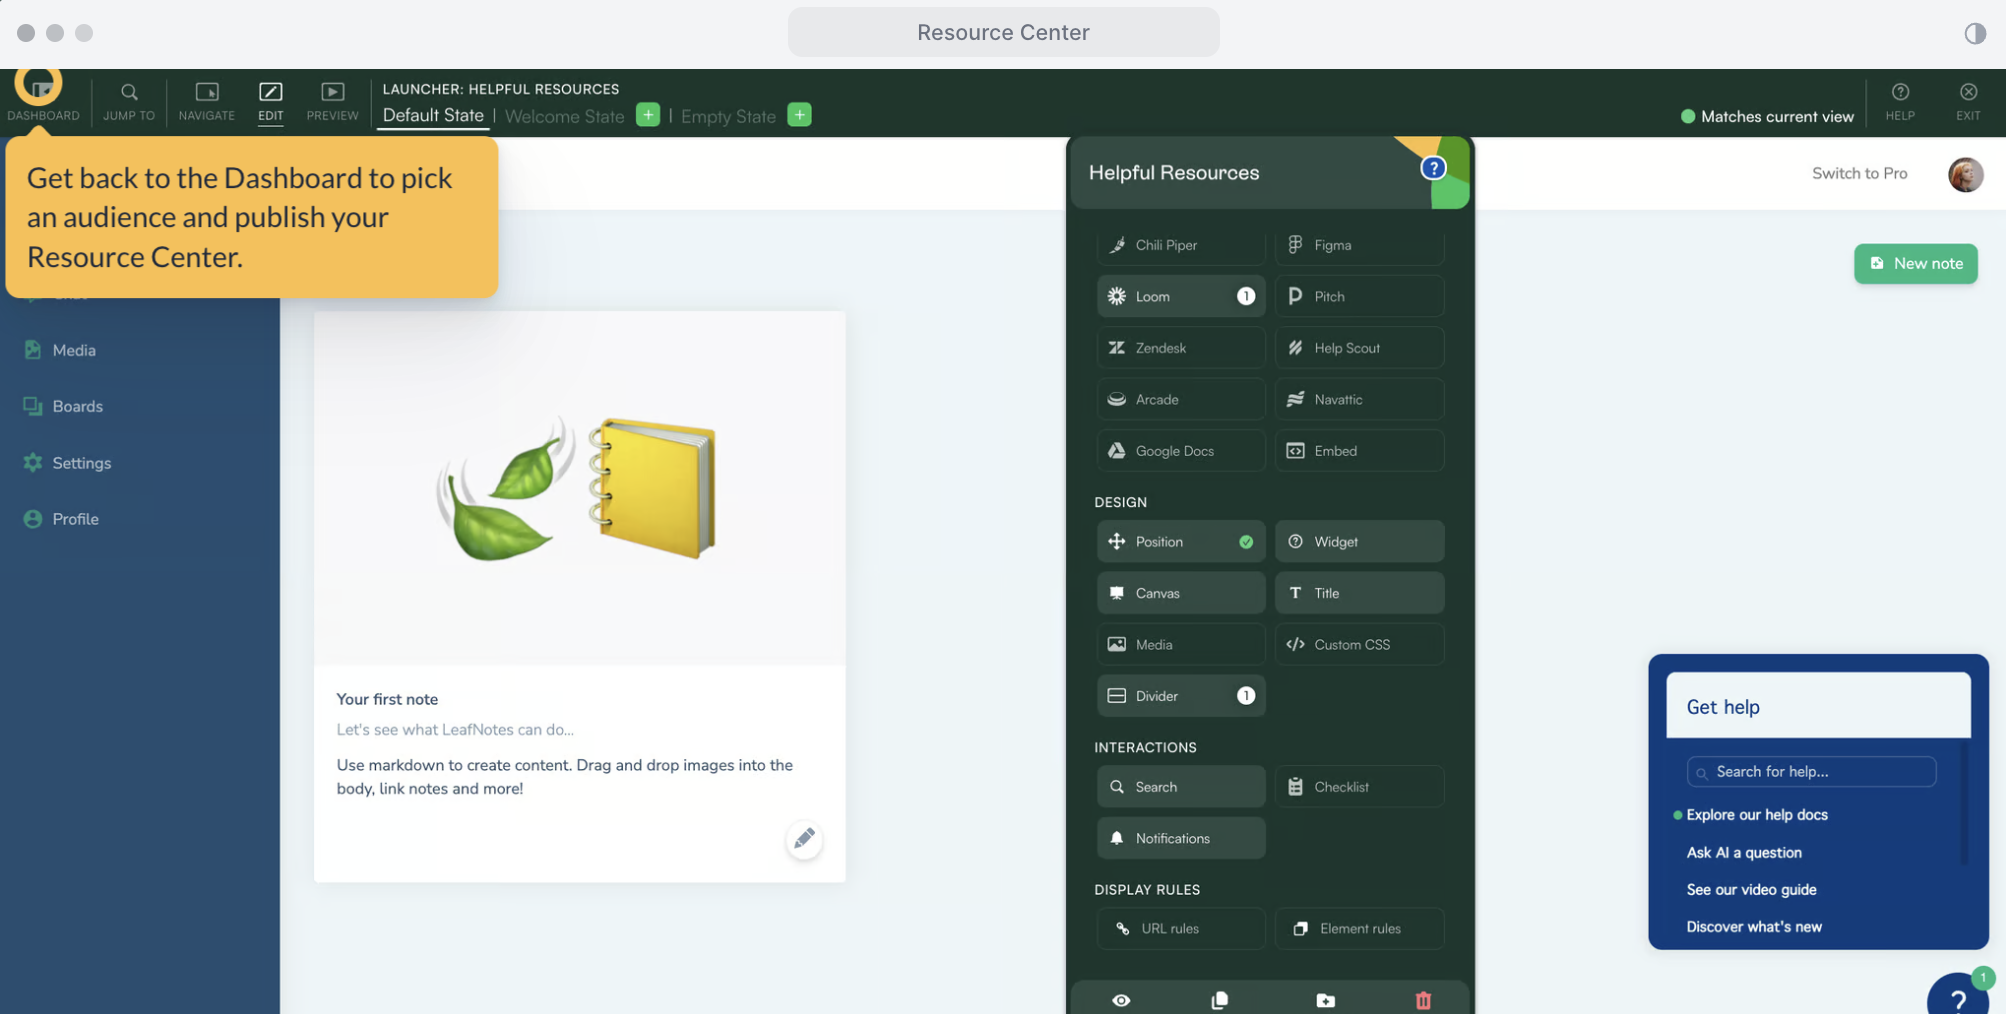Focus the Search for help field
Screen dimensions: 2006x1014
pyautogui.click(x=1811, y=772)
